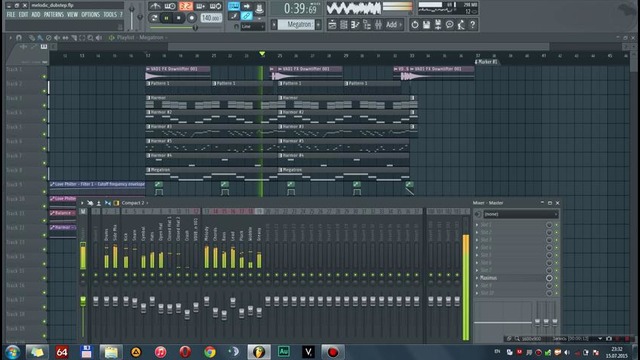Toggle the 3.2 recording countdown button
The width and height of the screenshot is (640, 360).
185,6
